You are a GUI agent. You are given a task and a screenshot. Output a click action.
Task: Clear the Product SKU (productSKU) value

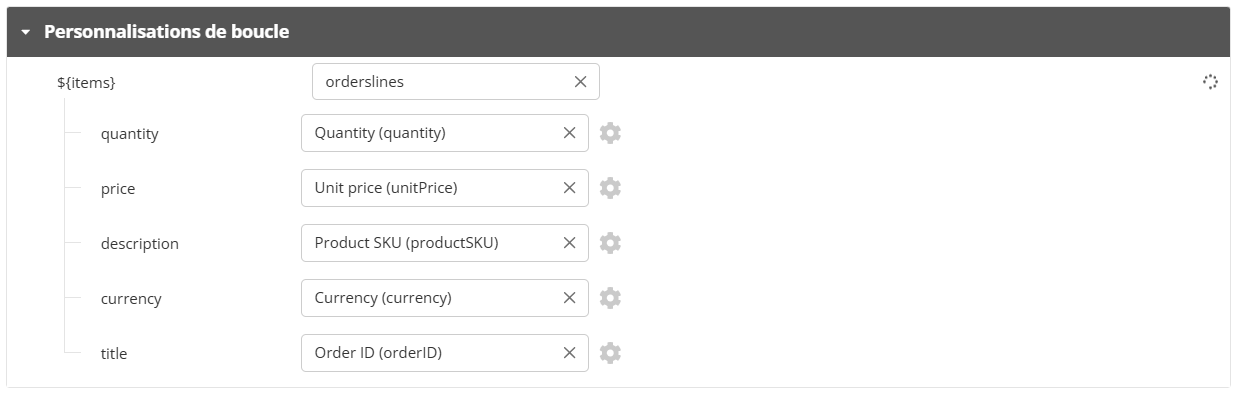coord(569,243)
